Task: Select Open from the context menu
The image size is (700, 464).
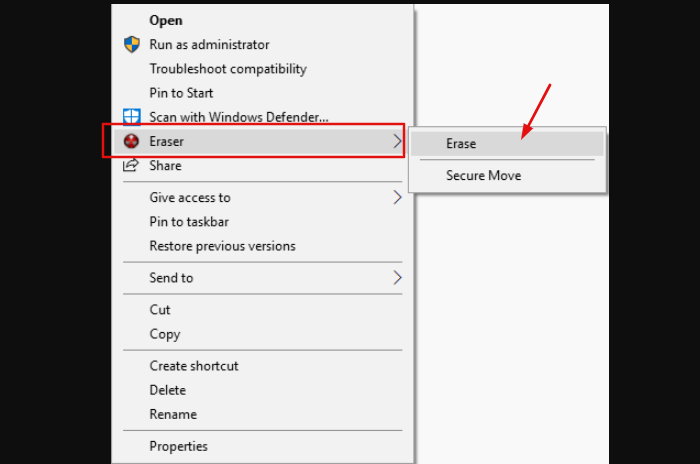Action: pyautogui.click(x=165, y=20)
